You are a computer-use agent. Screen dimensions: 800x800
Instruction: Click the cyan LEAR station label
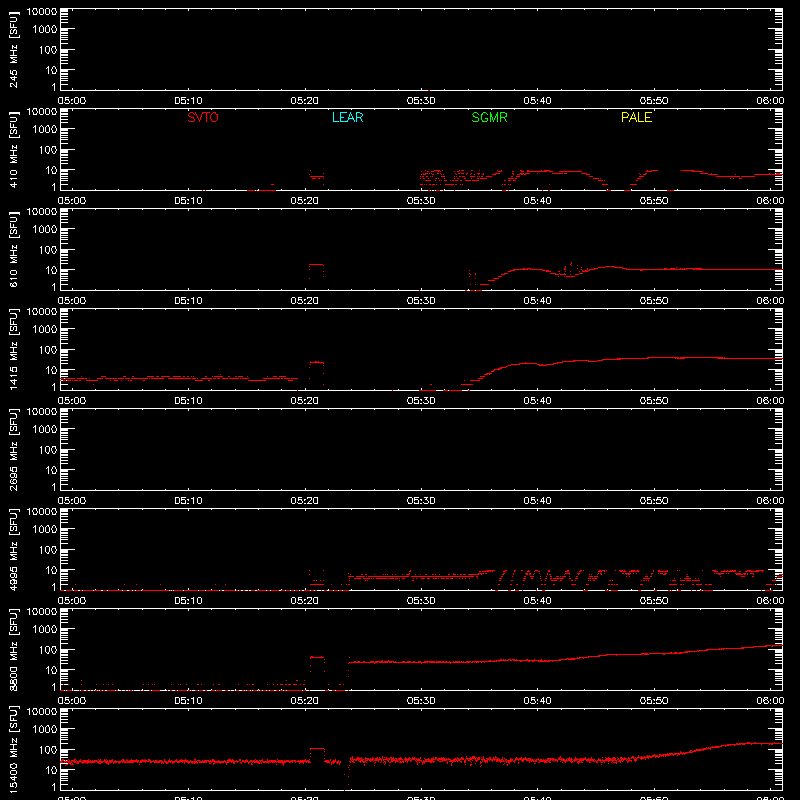pyautogui.click(x=347, y=117)
